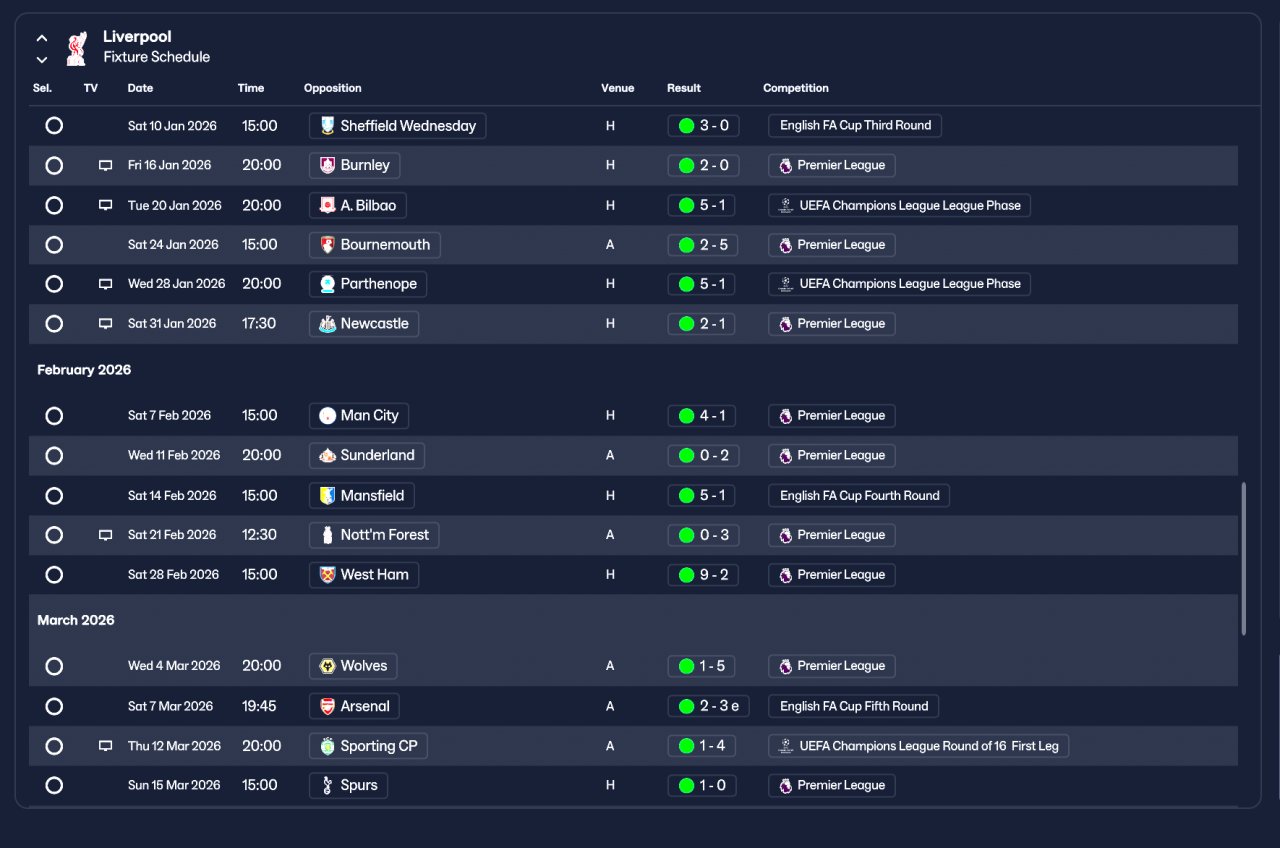Click the TV icon in the A. Bilbao row
The height and width of the screenshot is (848, 1280).
point(105,206)
